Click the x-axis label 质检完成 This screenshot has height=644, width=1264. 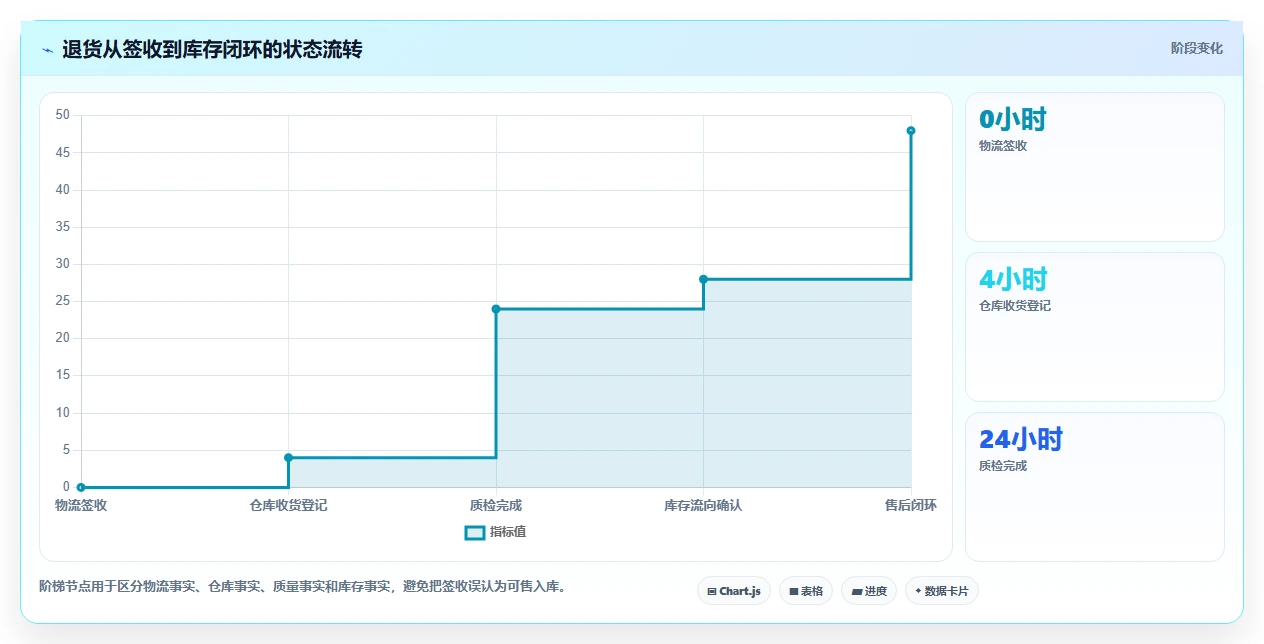[x=496, y=506]
